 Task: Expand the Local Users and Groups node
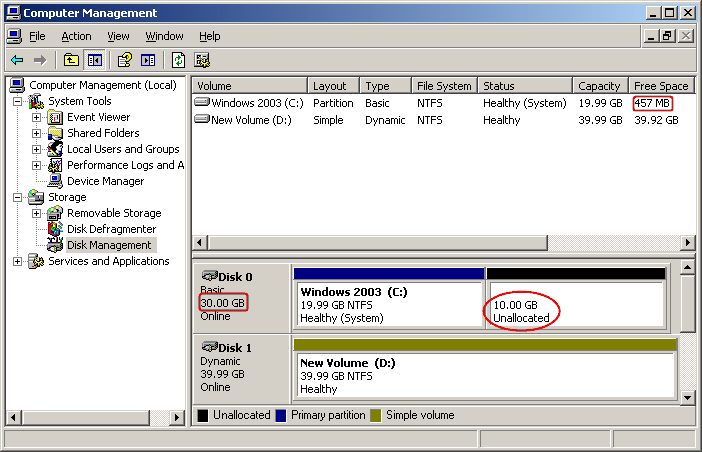pos(36,149)
